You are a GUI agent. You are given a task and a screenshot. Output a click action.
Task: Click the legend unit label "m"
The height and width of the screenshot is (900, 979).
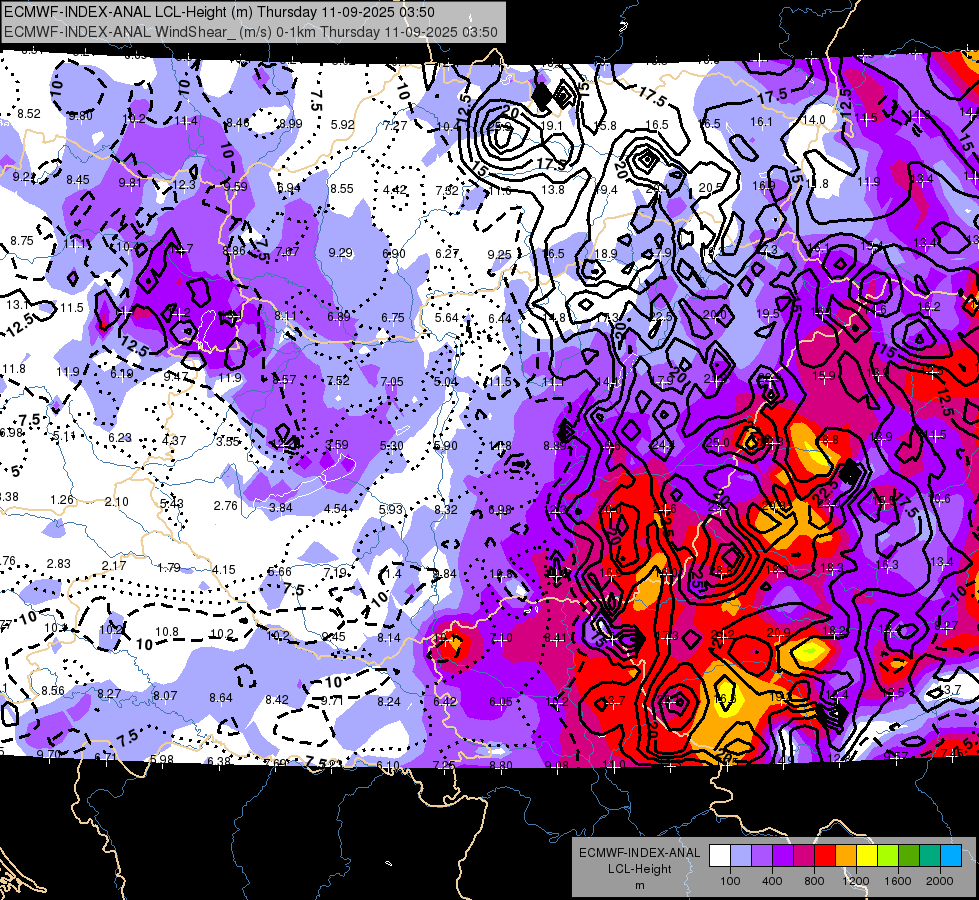[x=639, y=885]
